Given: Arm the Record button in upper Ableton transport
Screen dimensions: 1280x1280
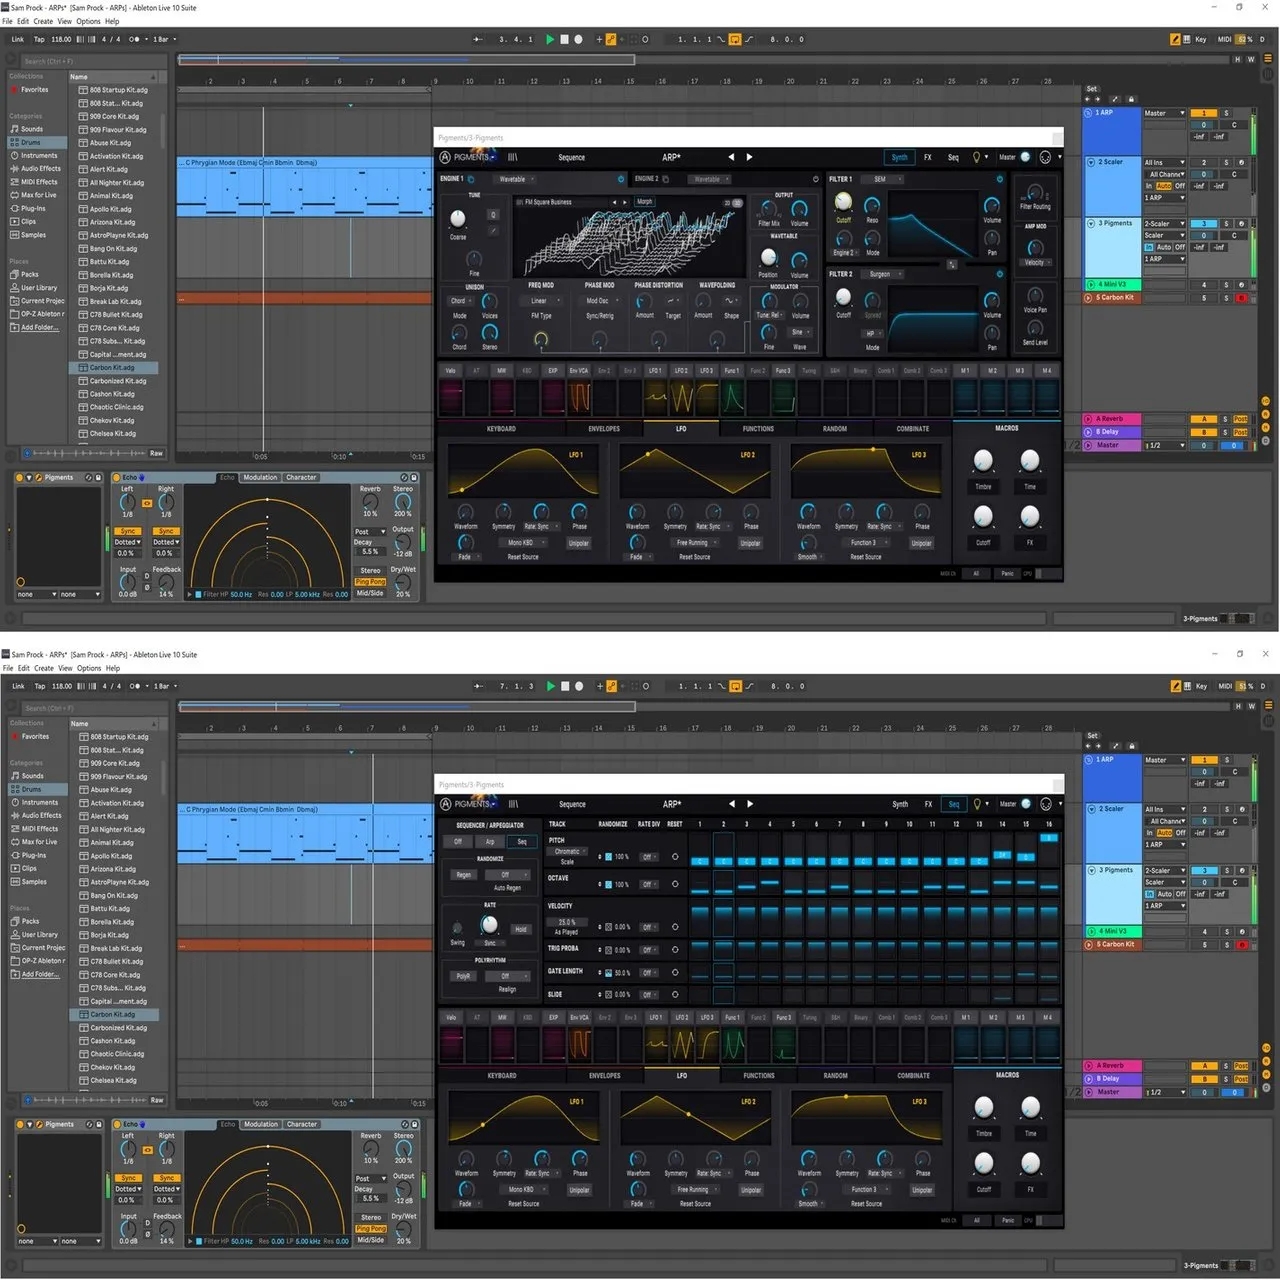Looking at the screenshot, I should point(578,40).
